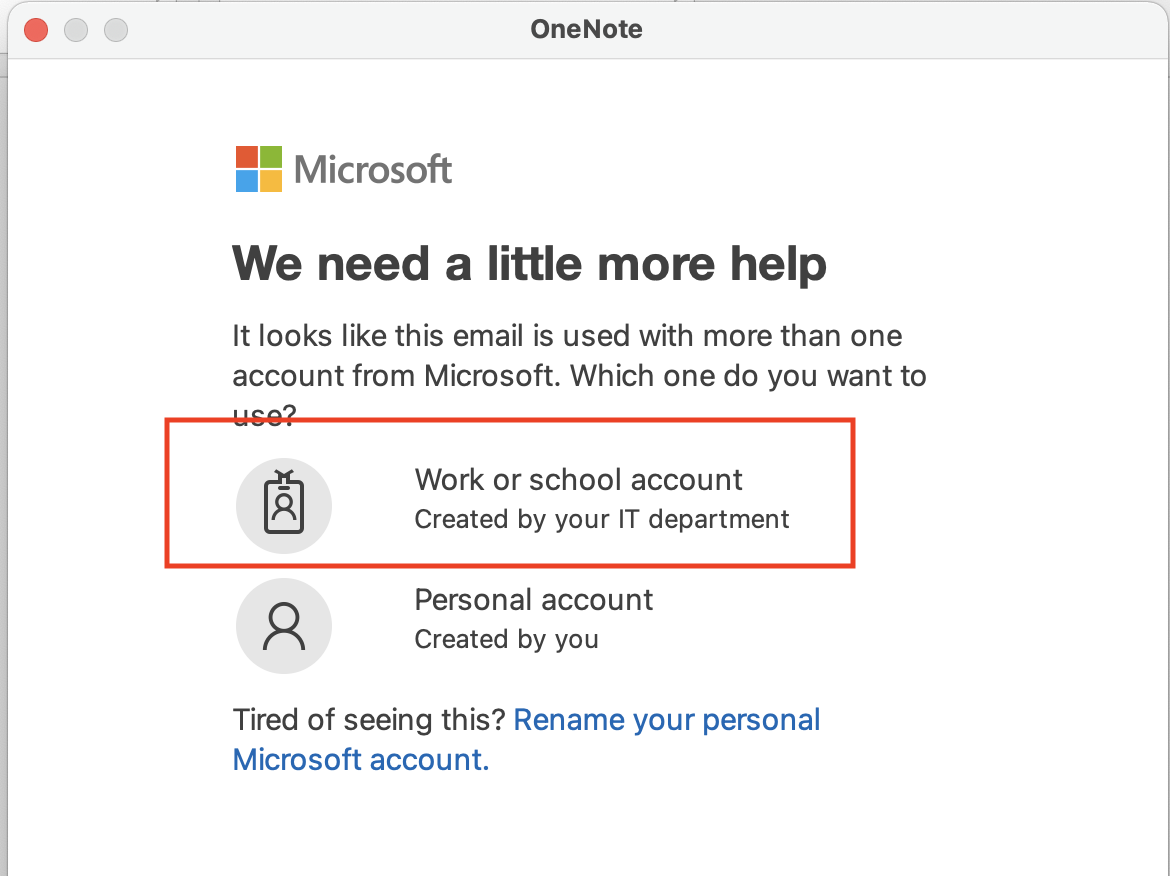The image size is (1170, 876).
Task: Click the Microsoft wordmark text
Action: click(x=373, y=170)
